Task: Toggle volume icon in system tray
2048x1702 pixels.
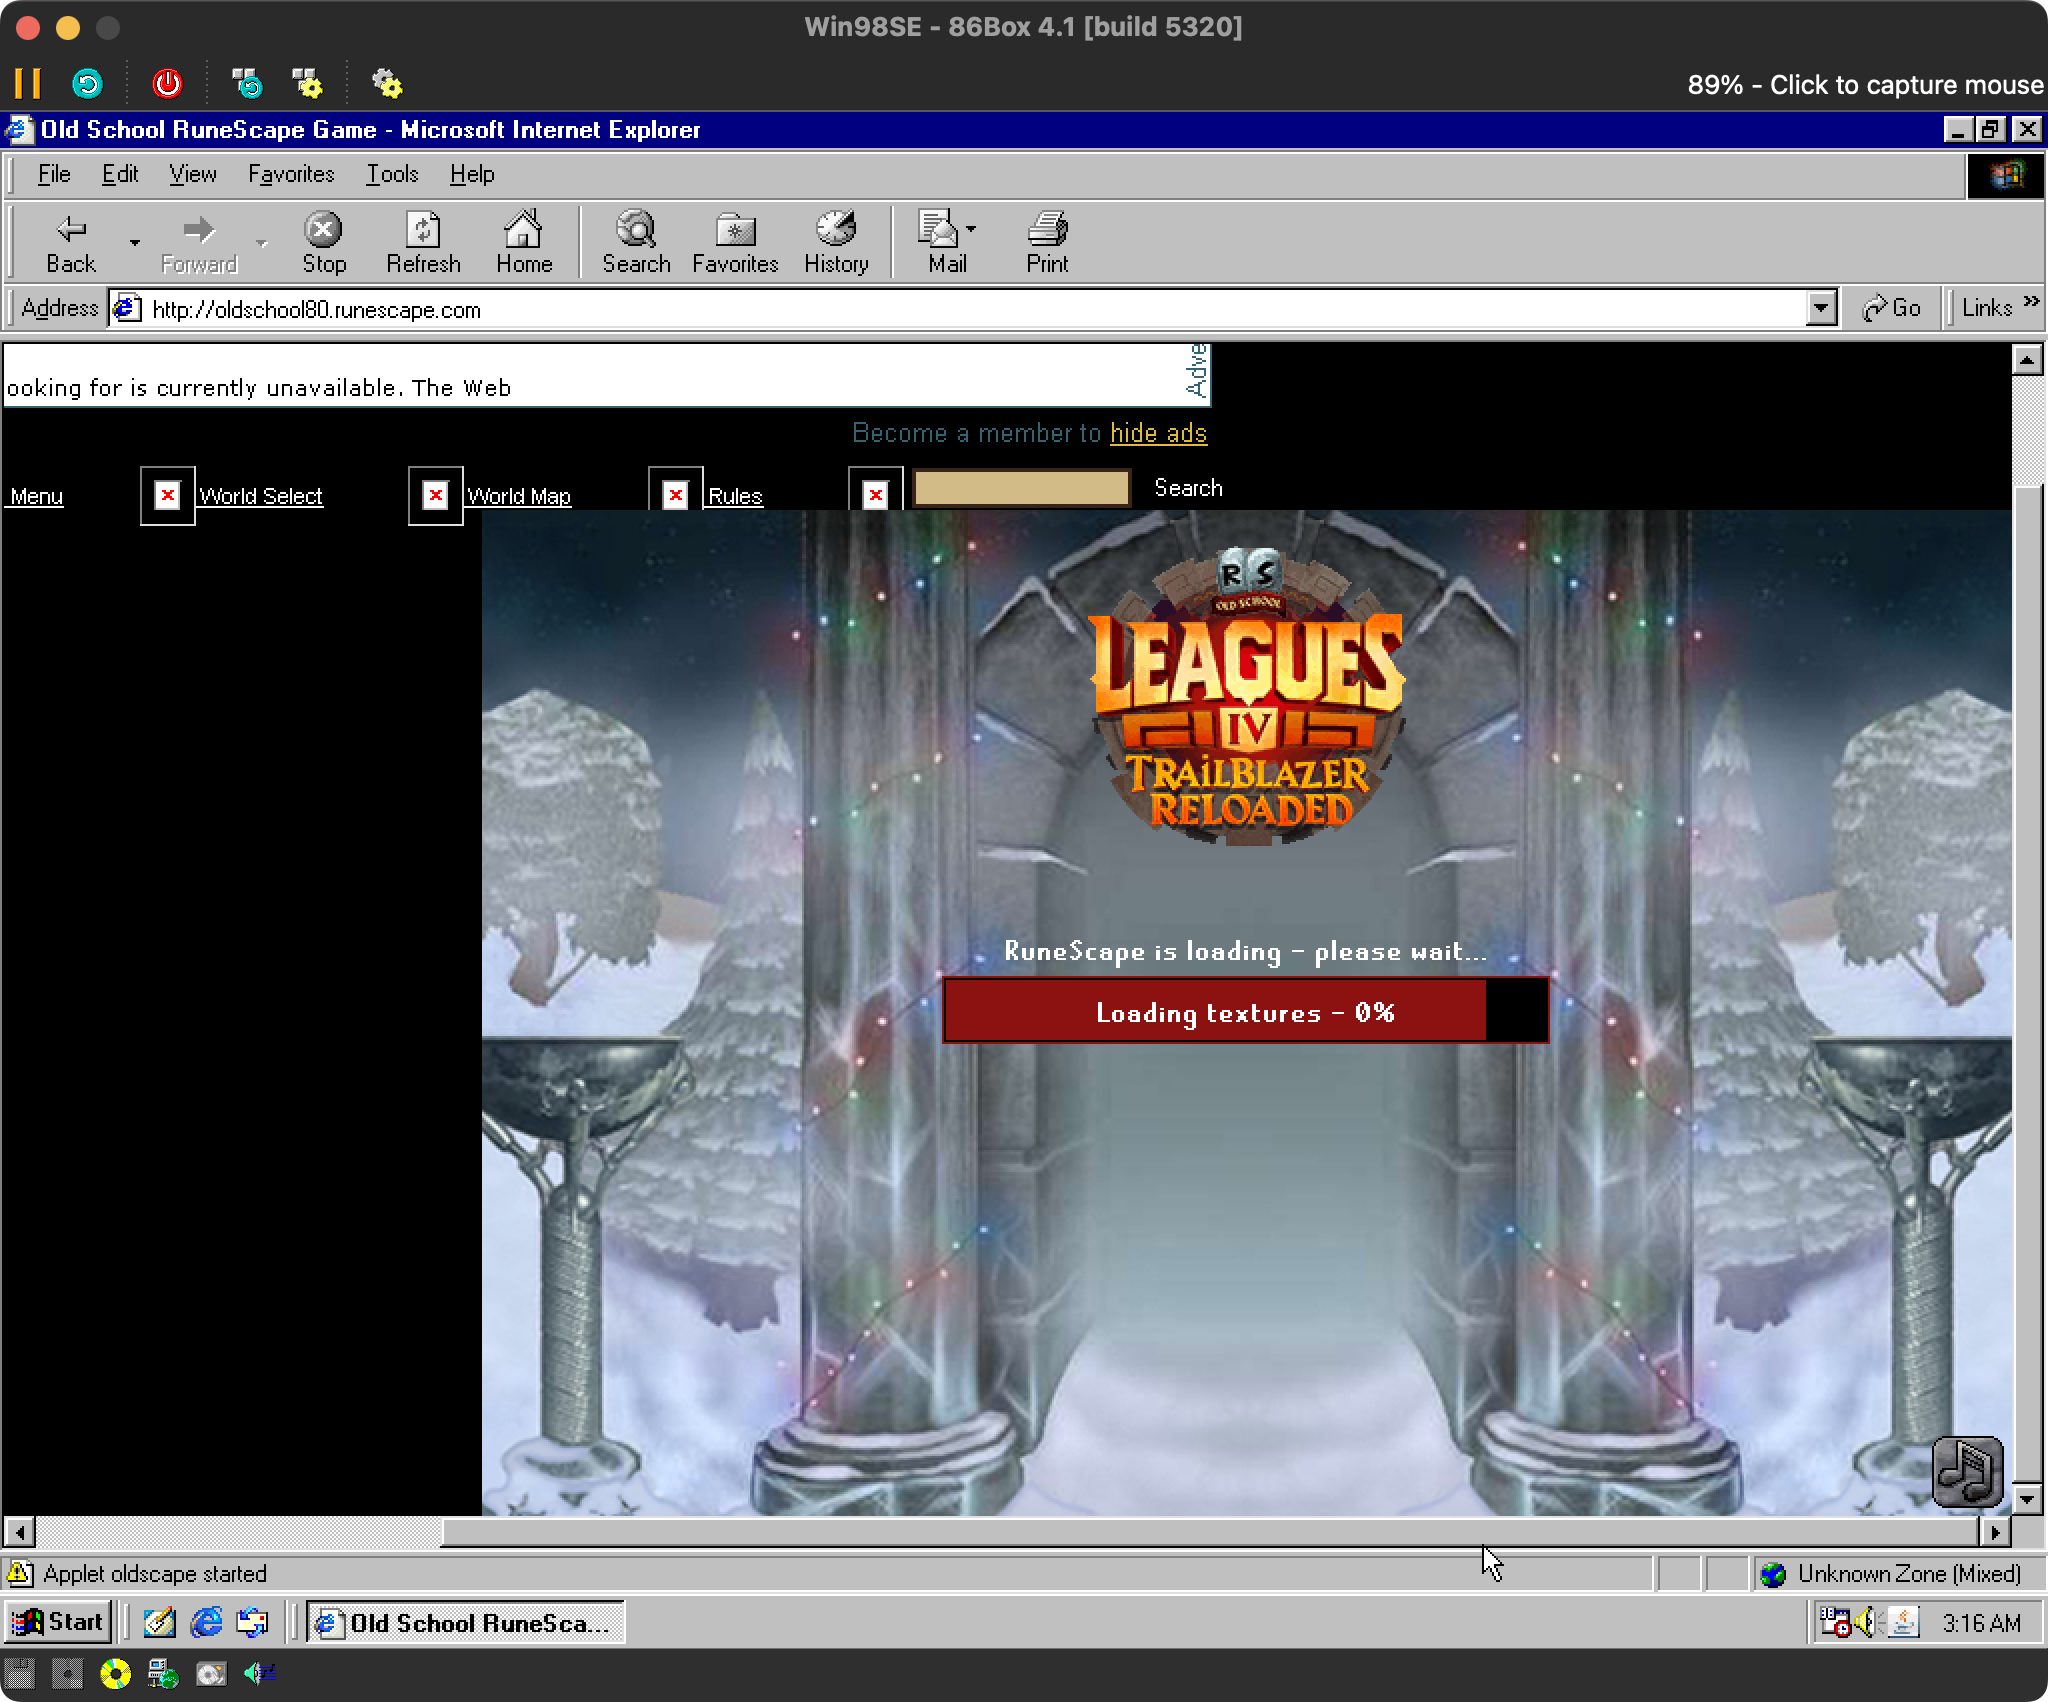Action: coord(1866,1622)
